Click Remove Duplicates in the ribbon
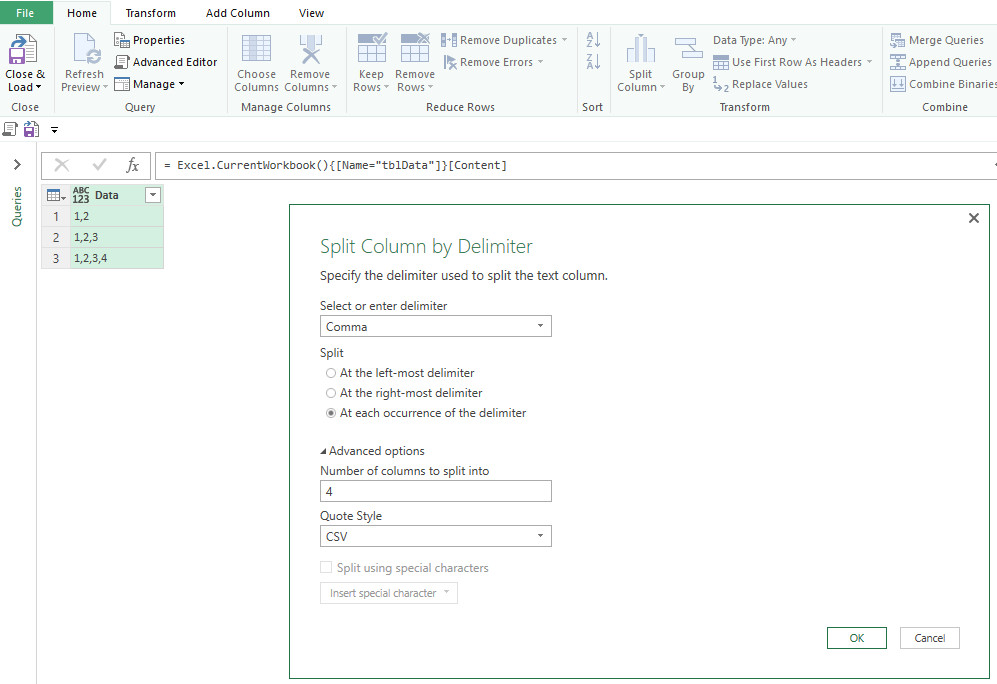 point(504,40)
